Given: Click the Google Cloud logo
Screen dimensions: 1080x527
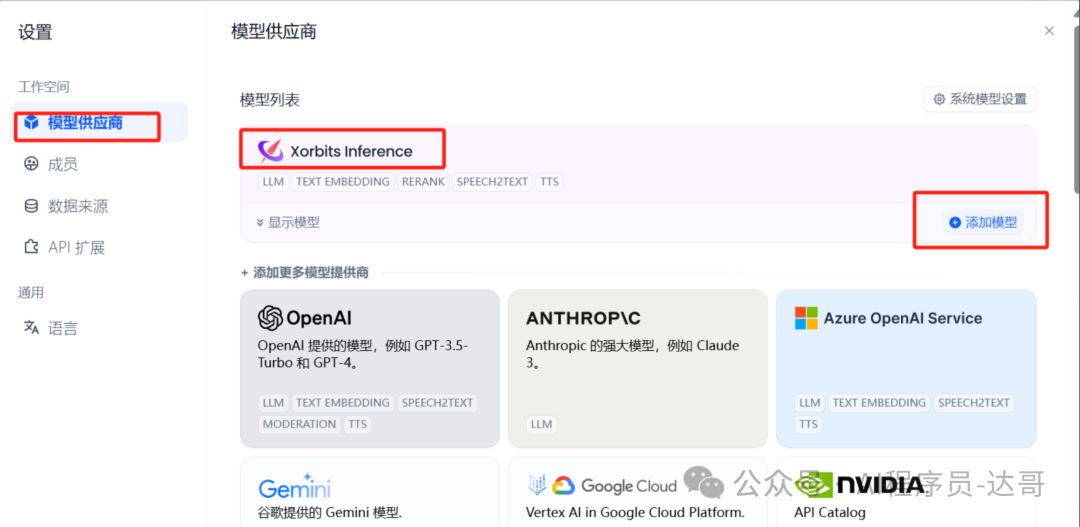Looking at the screenshot, I should coord(602,486).
